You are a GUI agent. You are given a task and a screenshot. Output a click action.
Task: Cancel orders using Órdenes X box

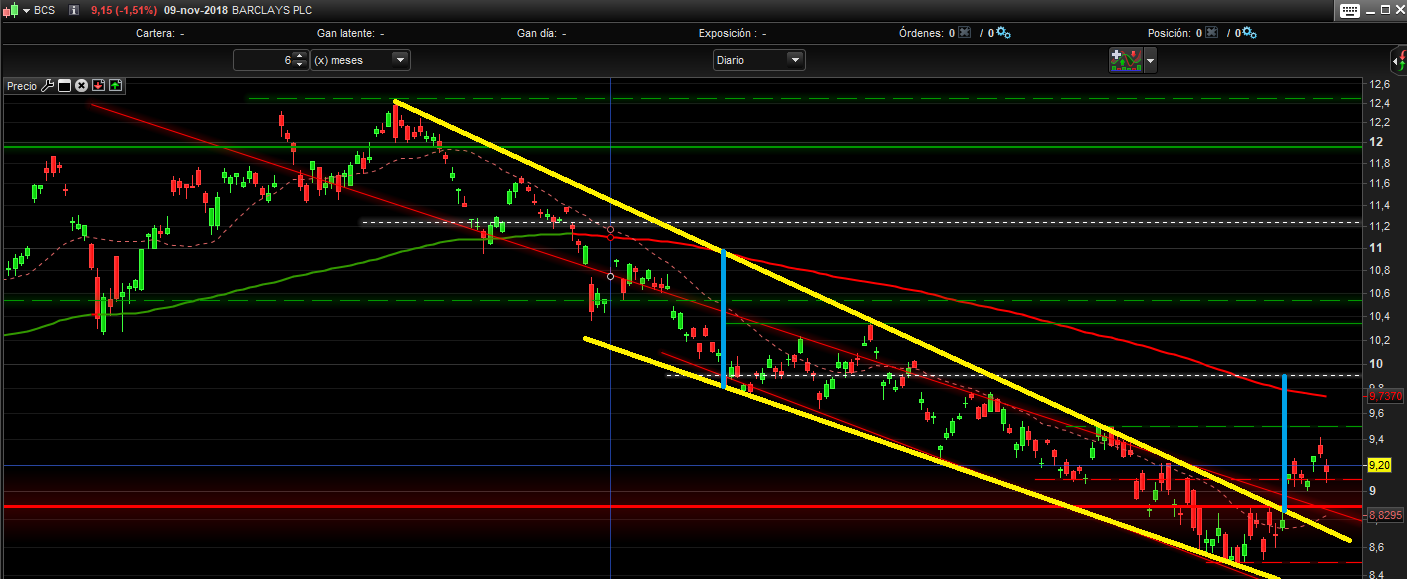[964, 33]
